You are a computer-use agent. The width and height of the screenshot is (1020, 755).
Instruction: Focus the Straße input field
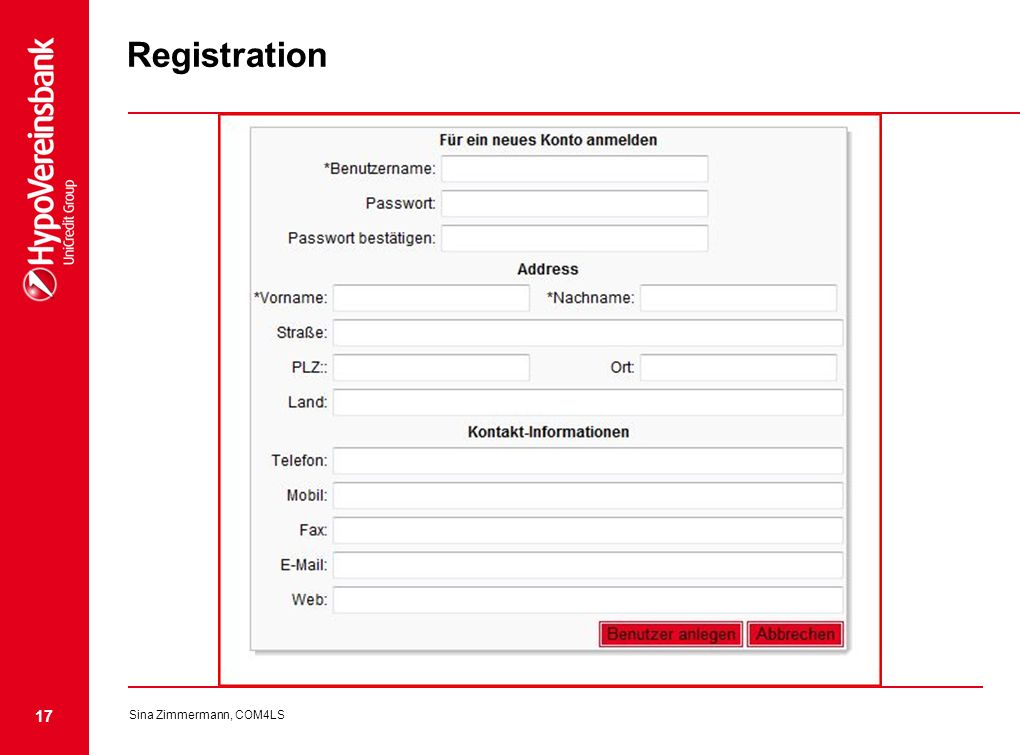(588, 333)
